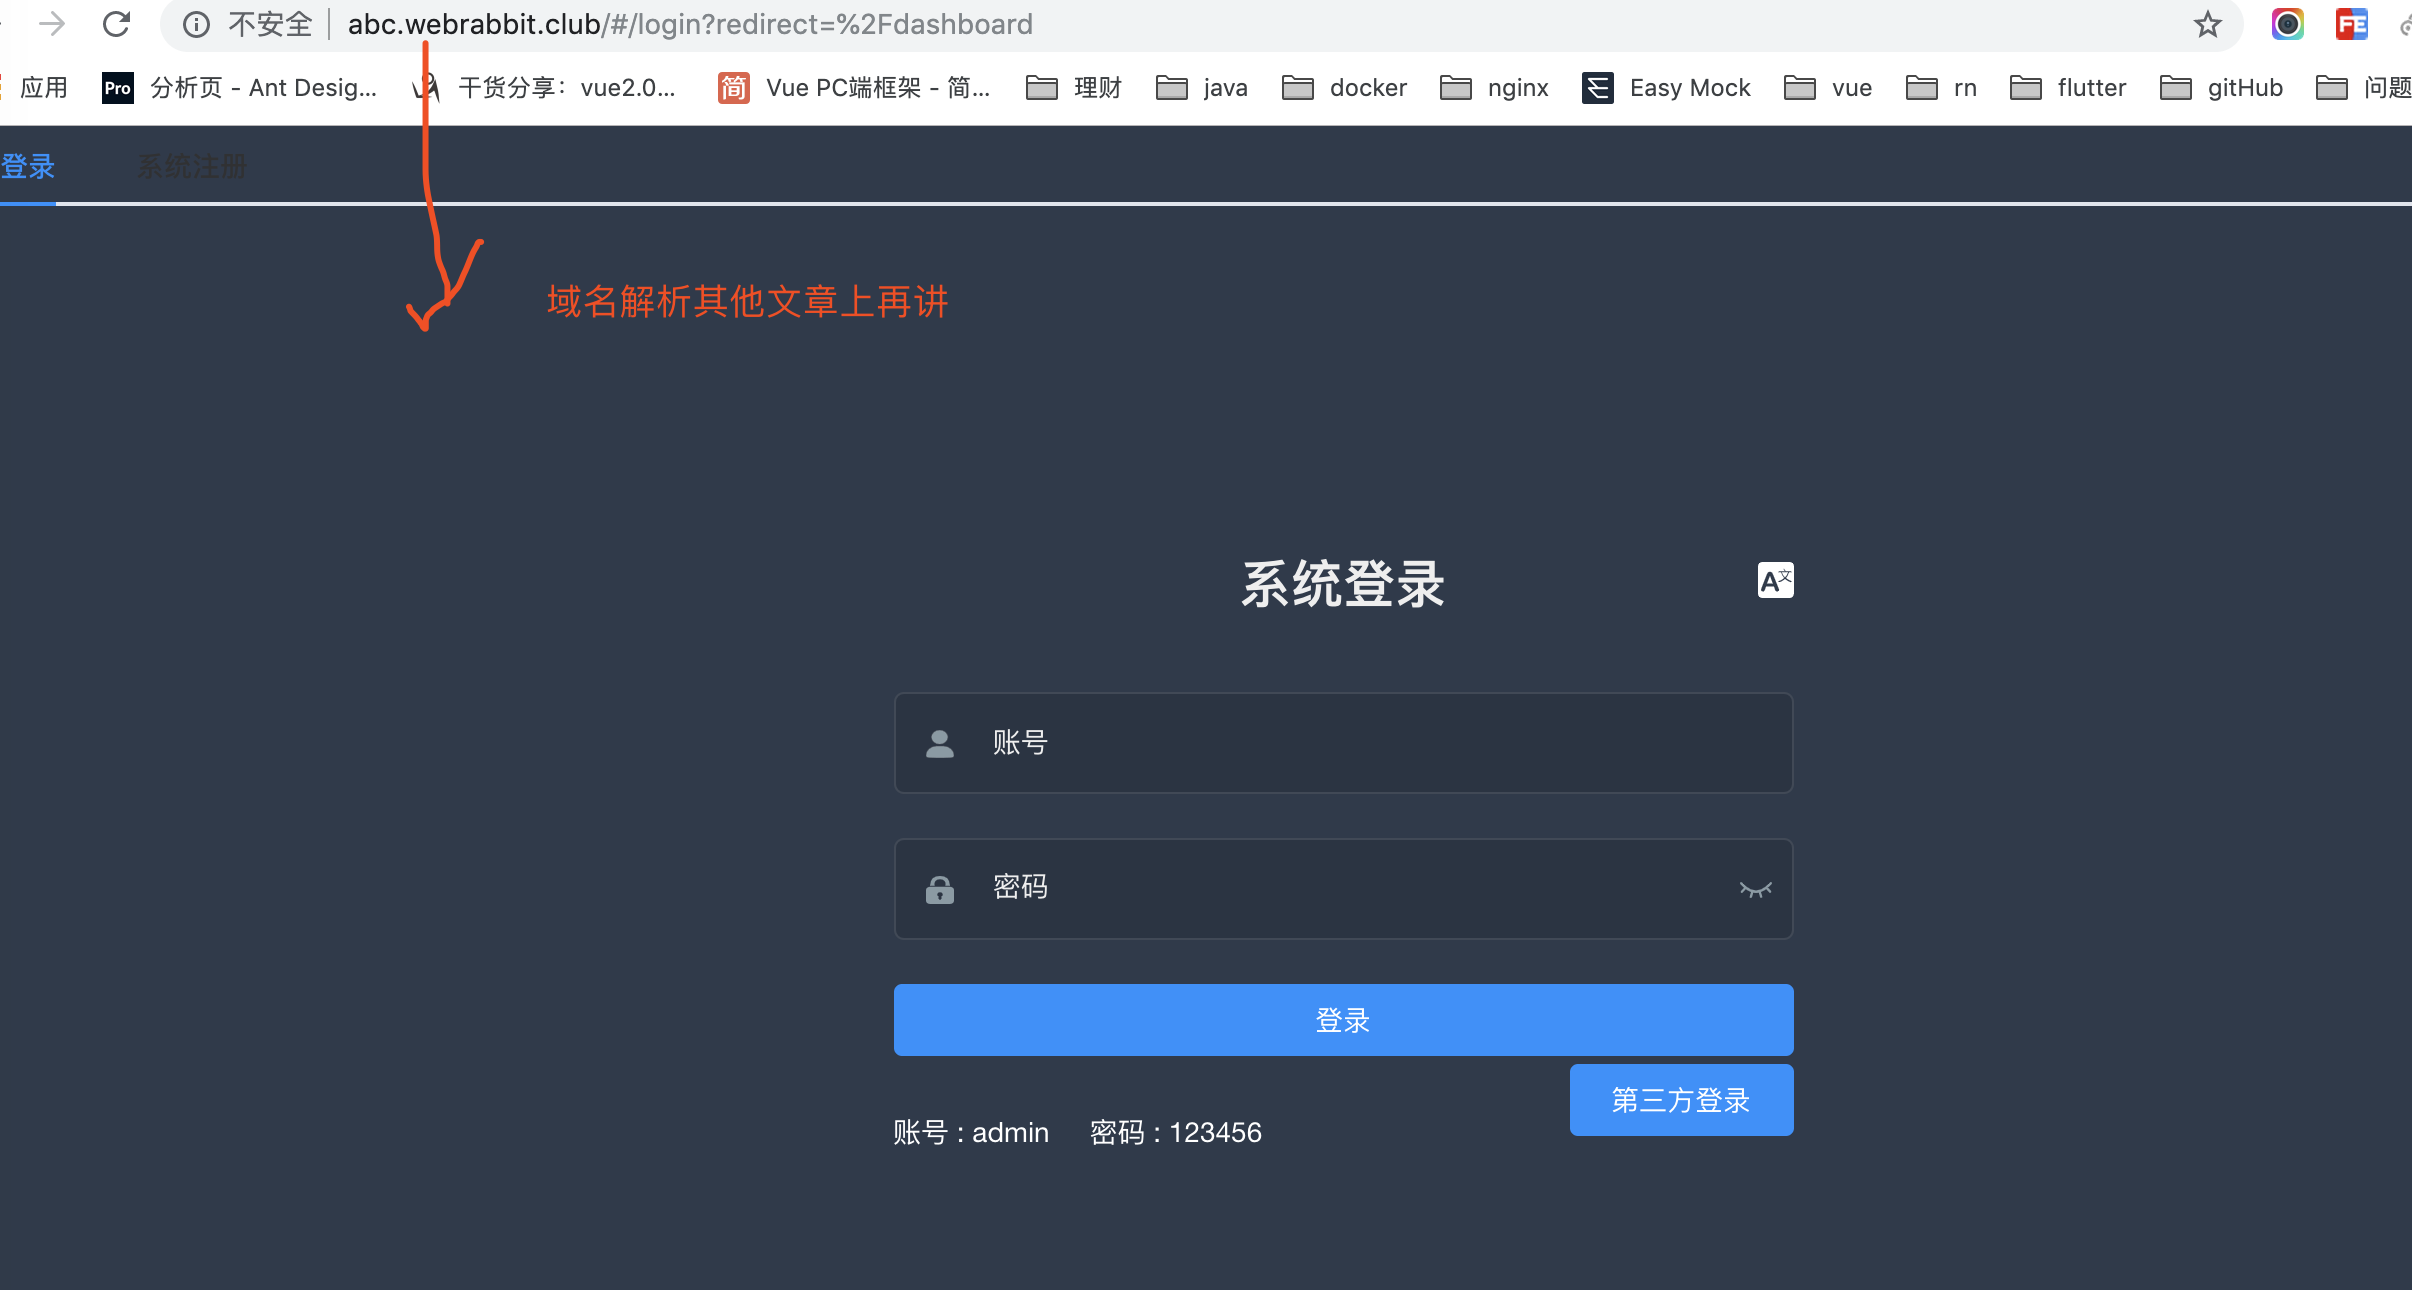Click the 第三方登录 button
Image resolution: width=2412 pixels, height=1290 pixels.
1681,1100
